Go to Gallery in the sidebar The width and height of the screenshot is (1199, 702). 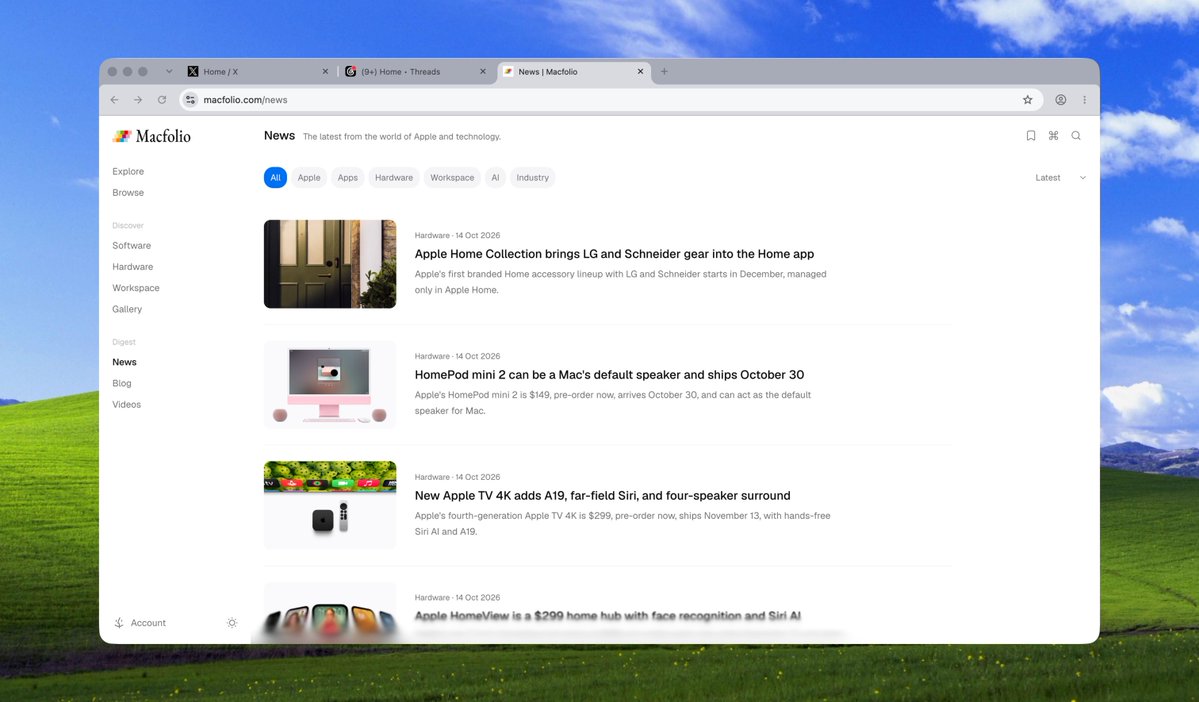[x=127, y=309]
